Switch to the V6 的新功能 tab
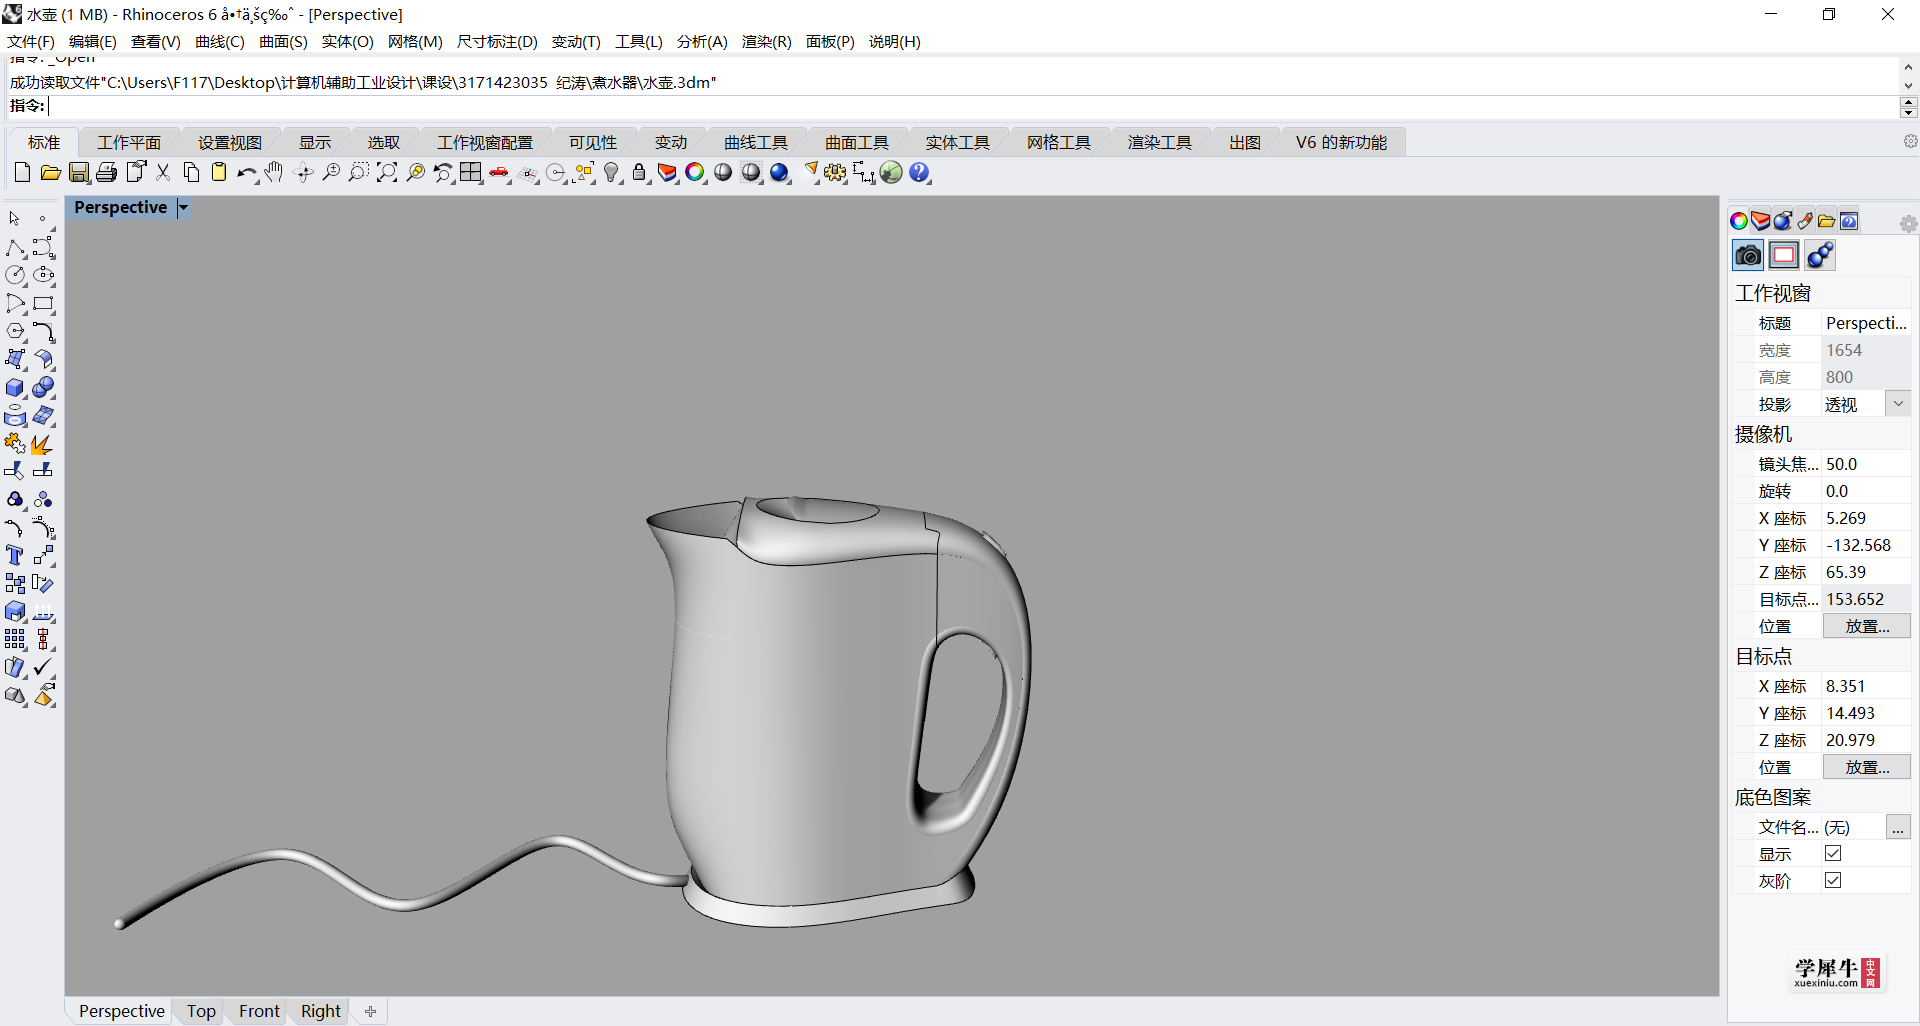This screenshot has width=1920, height=1026. point(1341,142)
